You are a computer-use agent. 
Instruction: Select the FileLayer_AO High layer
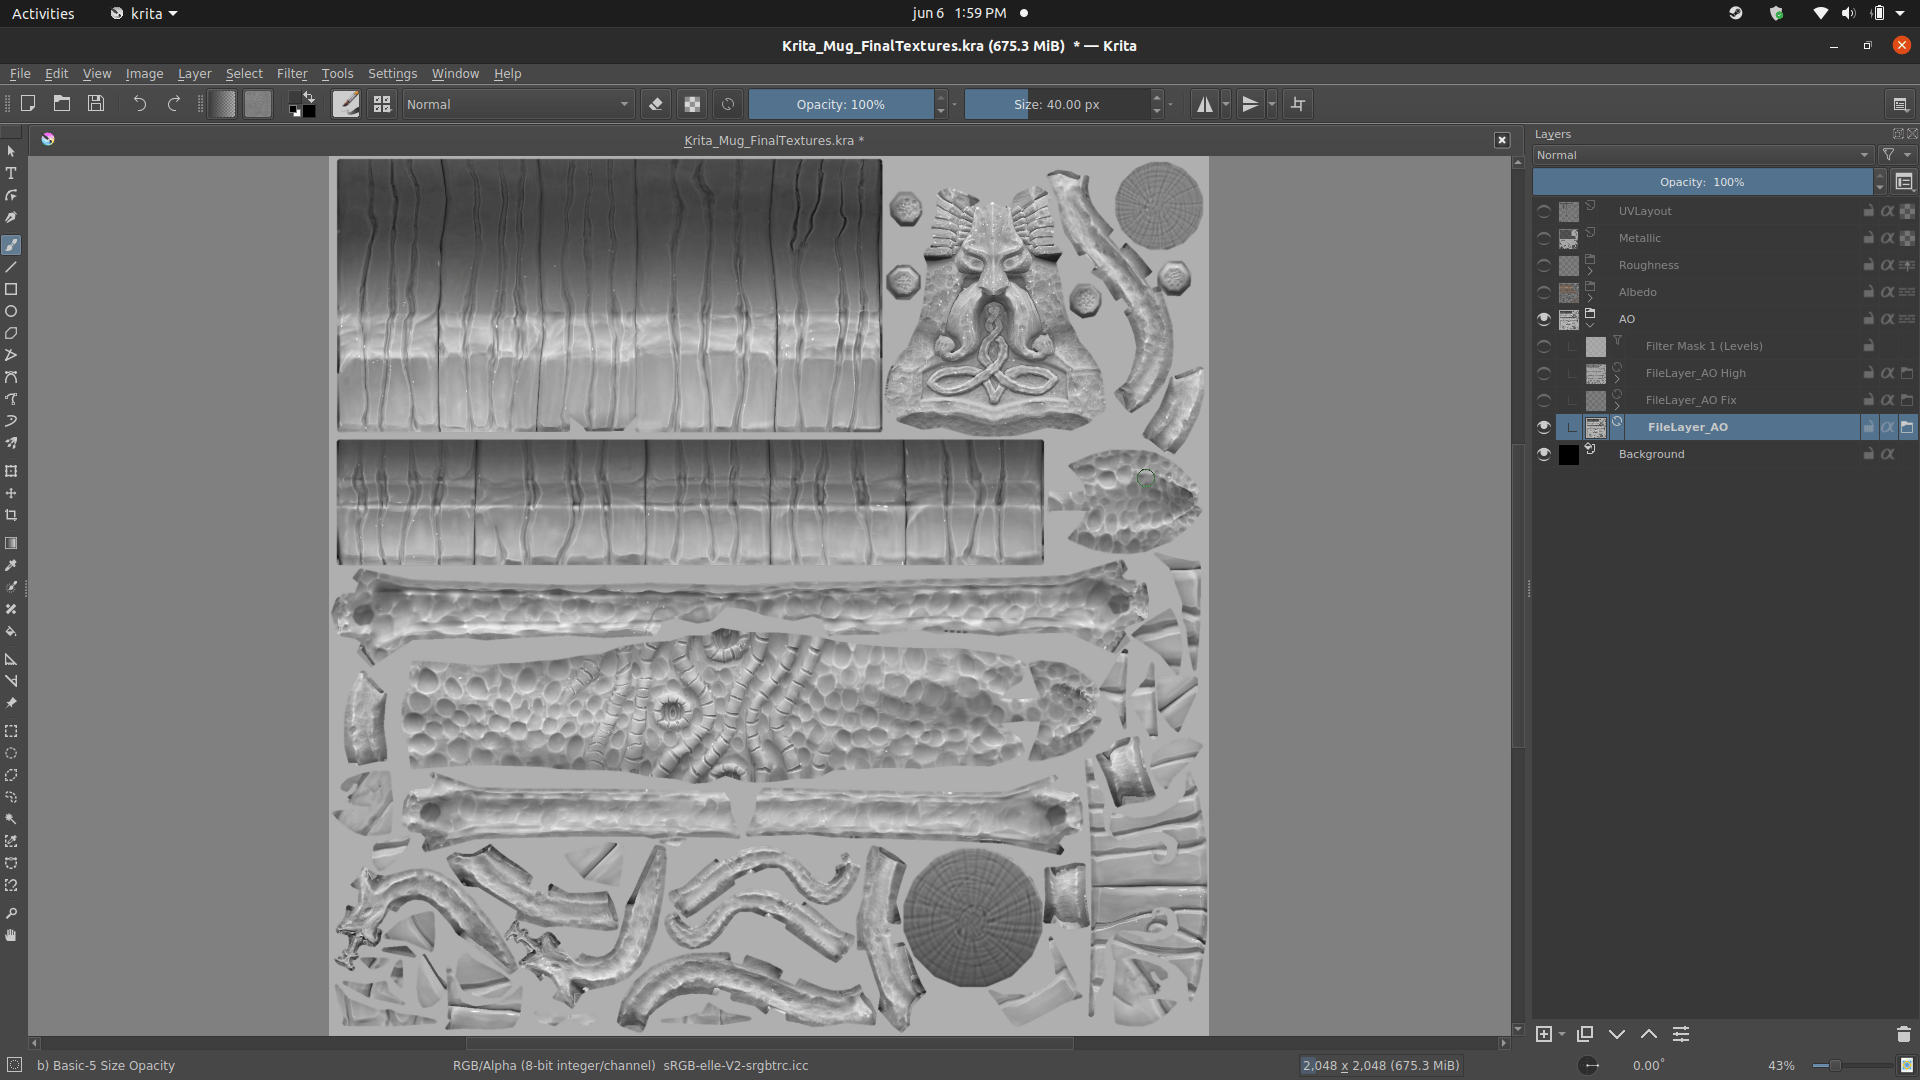pos(1696,373)
